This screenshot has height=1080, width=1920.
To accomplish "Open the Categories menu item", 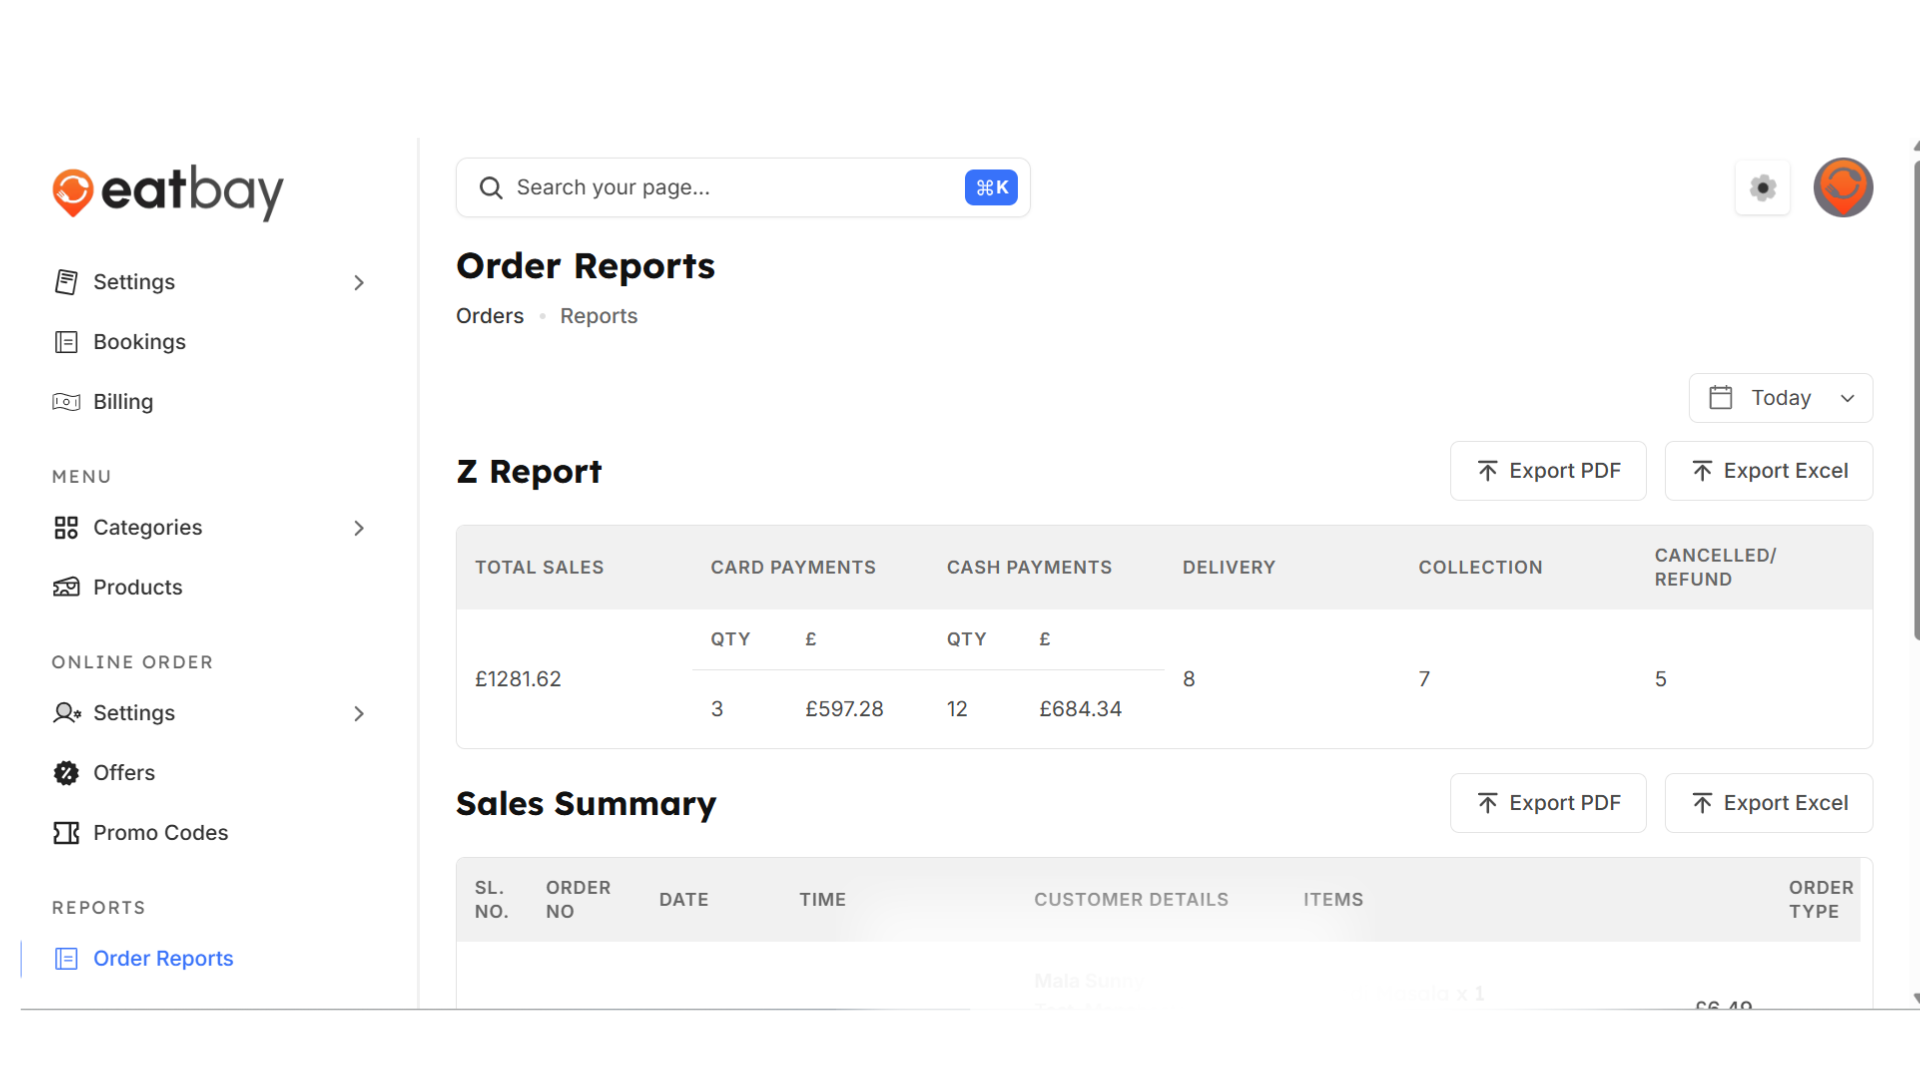I will point(147,527).
